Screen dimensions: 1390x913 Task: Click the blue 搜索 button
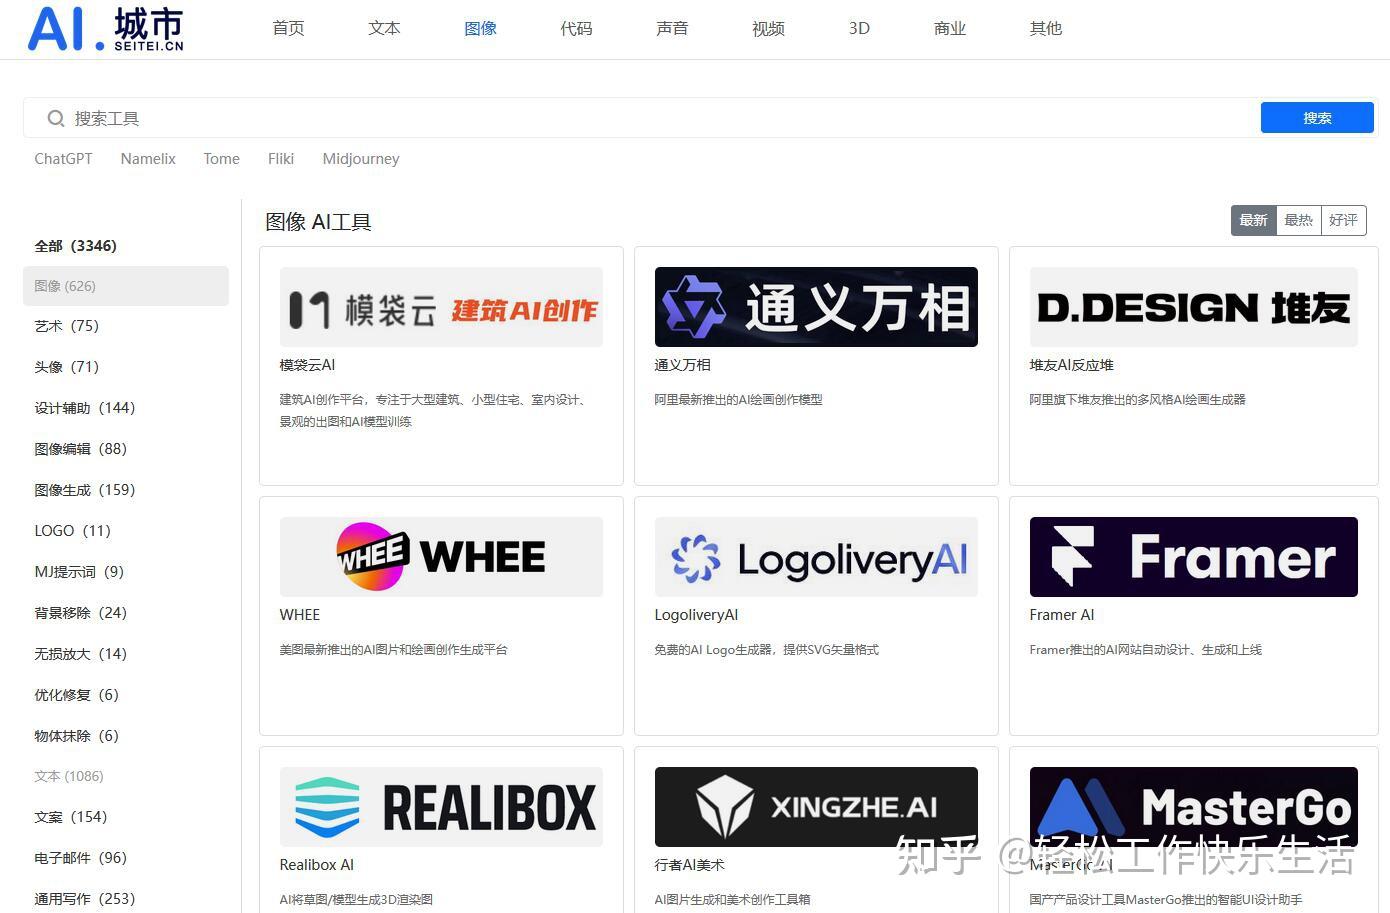(1317, 118)
